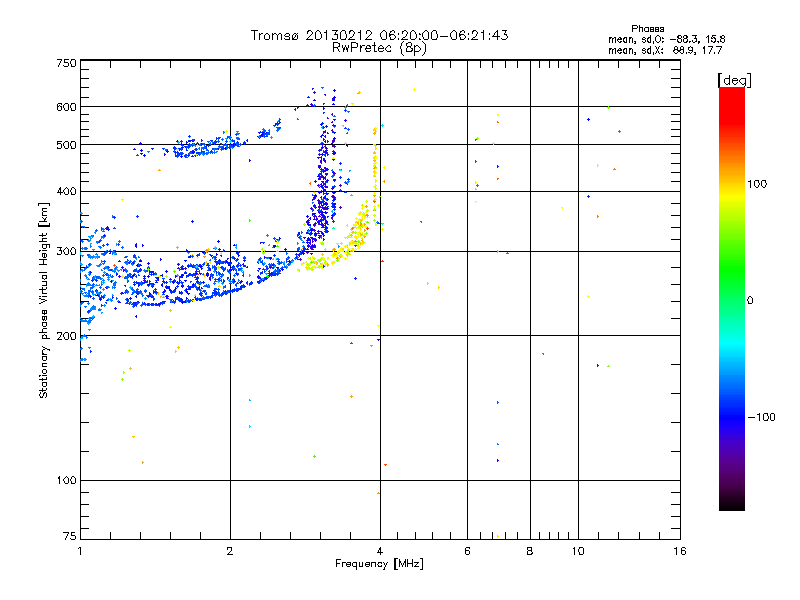This screenshot has width=800, height=600.
Task: Click y-axis tick label '600'
Action: pyautogui.click(x=66, y=107)
